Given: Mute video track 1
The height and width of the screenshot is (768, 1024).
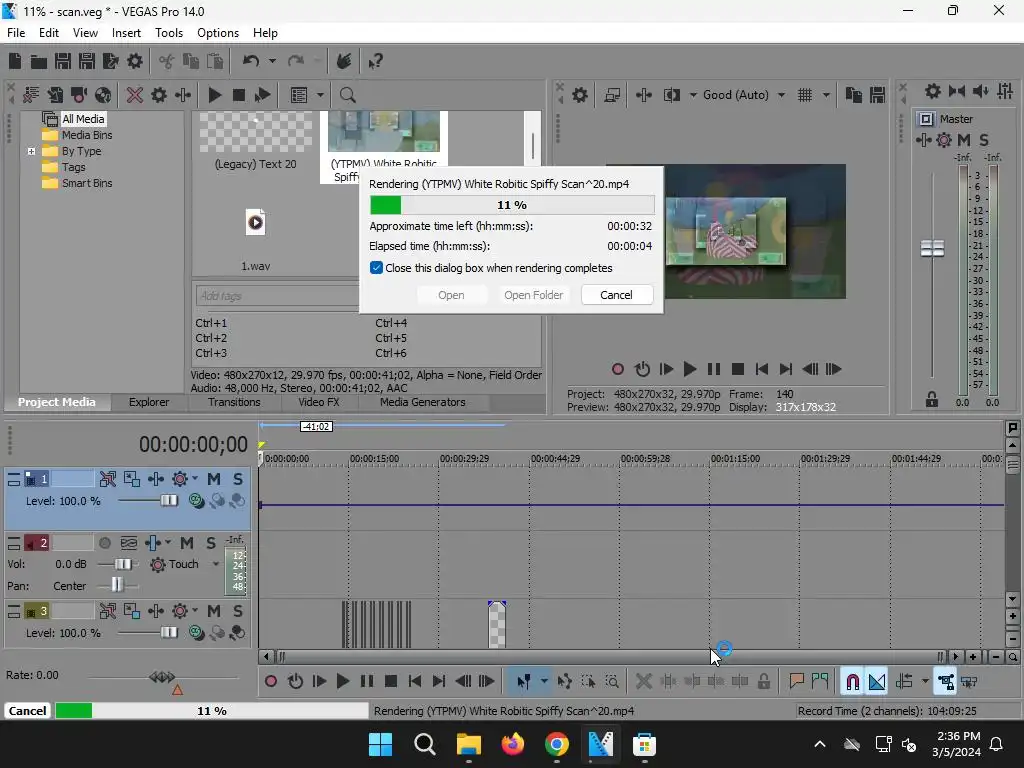Looking at the screenshot, I should [214, 479].
